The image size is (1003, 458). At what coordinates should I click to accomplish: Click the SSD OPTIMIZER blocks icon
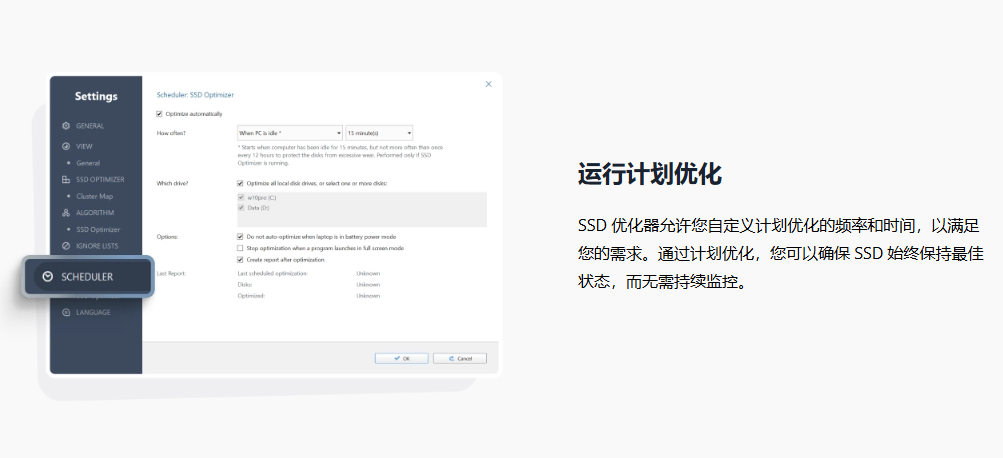pyautogui.click(x=66, y=180)
